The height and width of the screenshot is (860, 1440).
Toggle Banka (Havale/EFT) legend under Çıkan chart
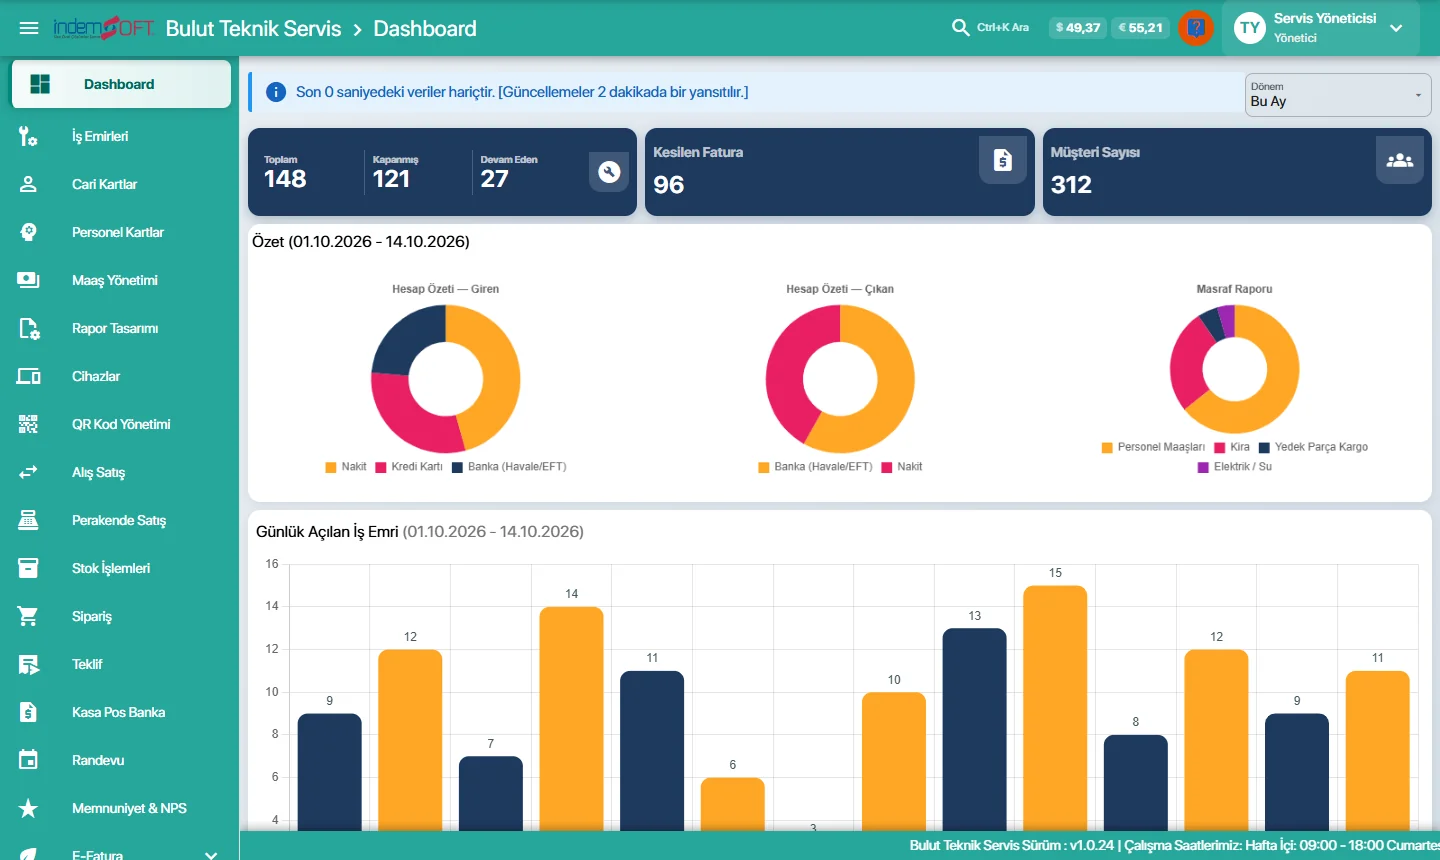(815, 467)
